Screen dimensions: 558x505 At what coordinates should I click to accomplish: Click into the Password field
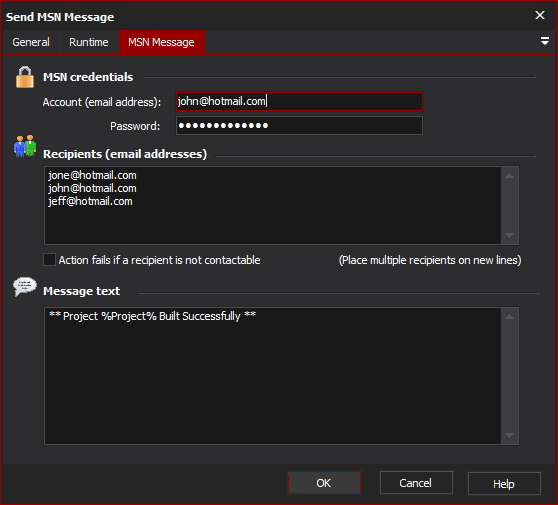pos(299,125)
